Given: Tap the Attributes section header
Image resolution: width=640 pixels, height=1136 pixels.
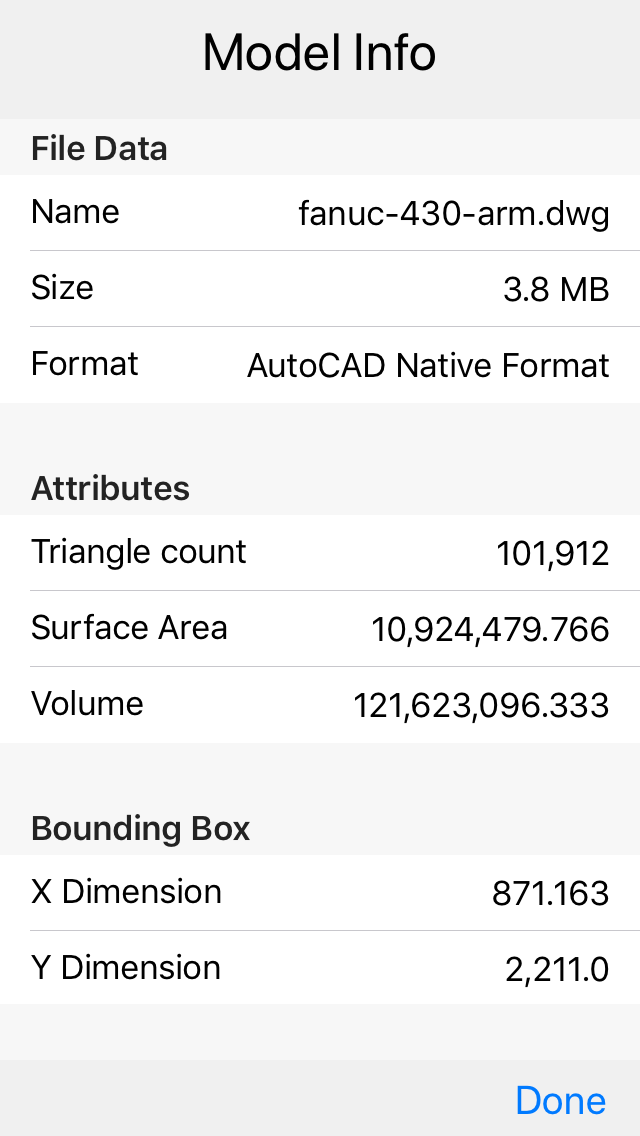Looking at the screenshot, I should point(110,488).
